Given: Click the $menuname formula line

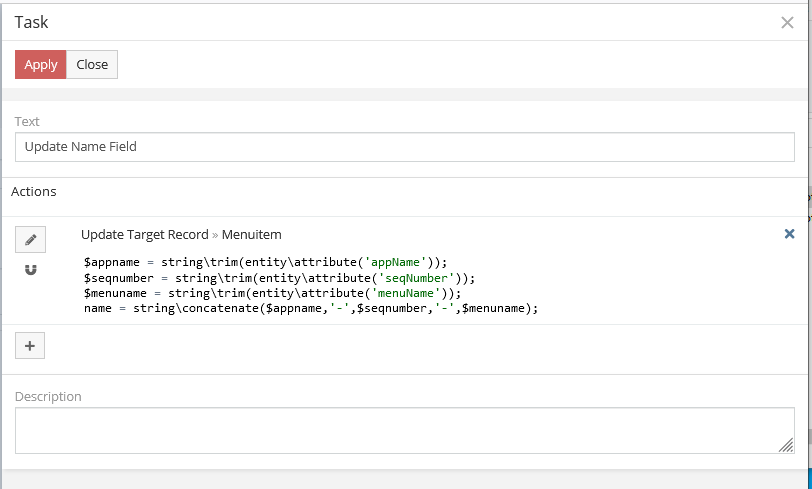Looking at the screenshot, I should tap(272, 293).
